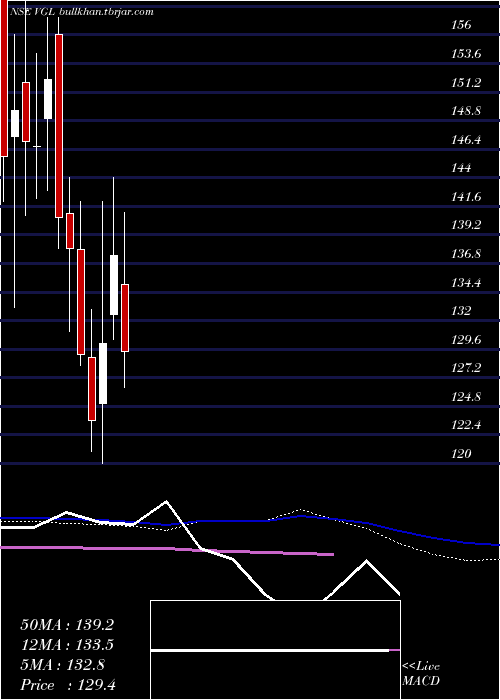Click the 156 price axis label
Image resolution: width=500 pixels, height=700 pixels.
point(462,25)
